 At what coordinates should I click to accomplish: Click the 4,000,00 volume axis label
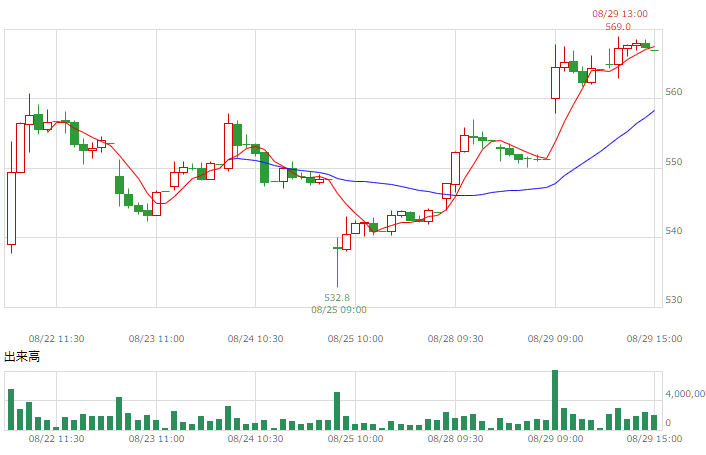pyautogui.click(x=685, y=394)
